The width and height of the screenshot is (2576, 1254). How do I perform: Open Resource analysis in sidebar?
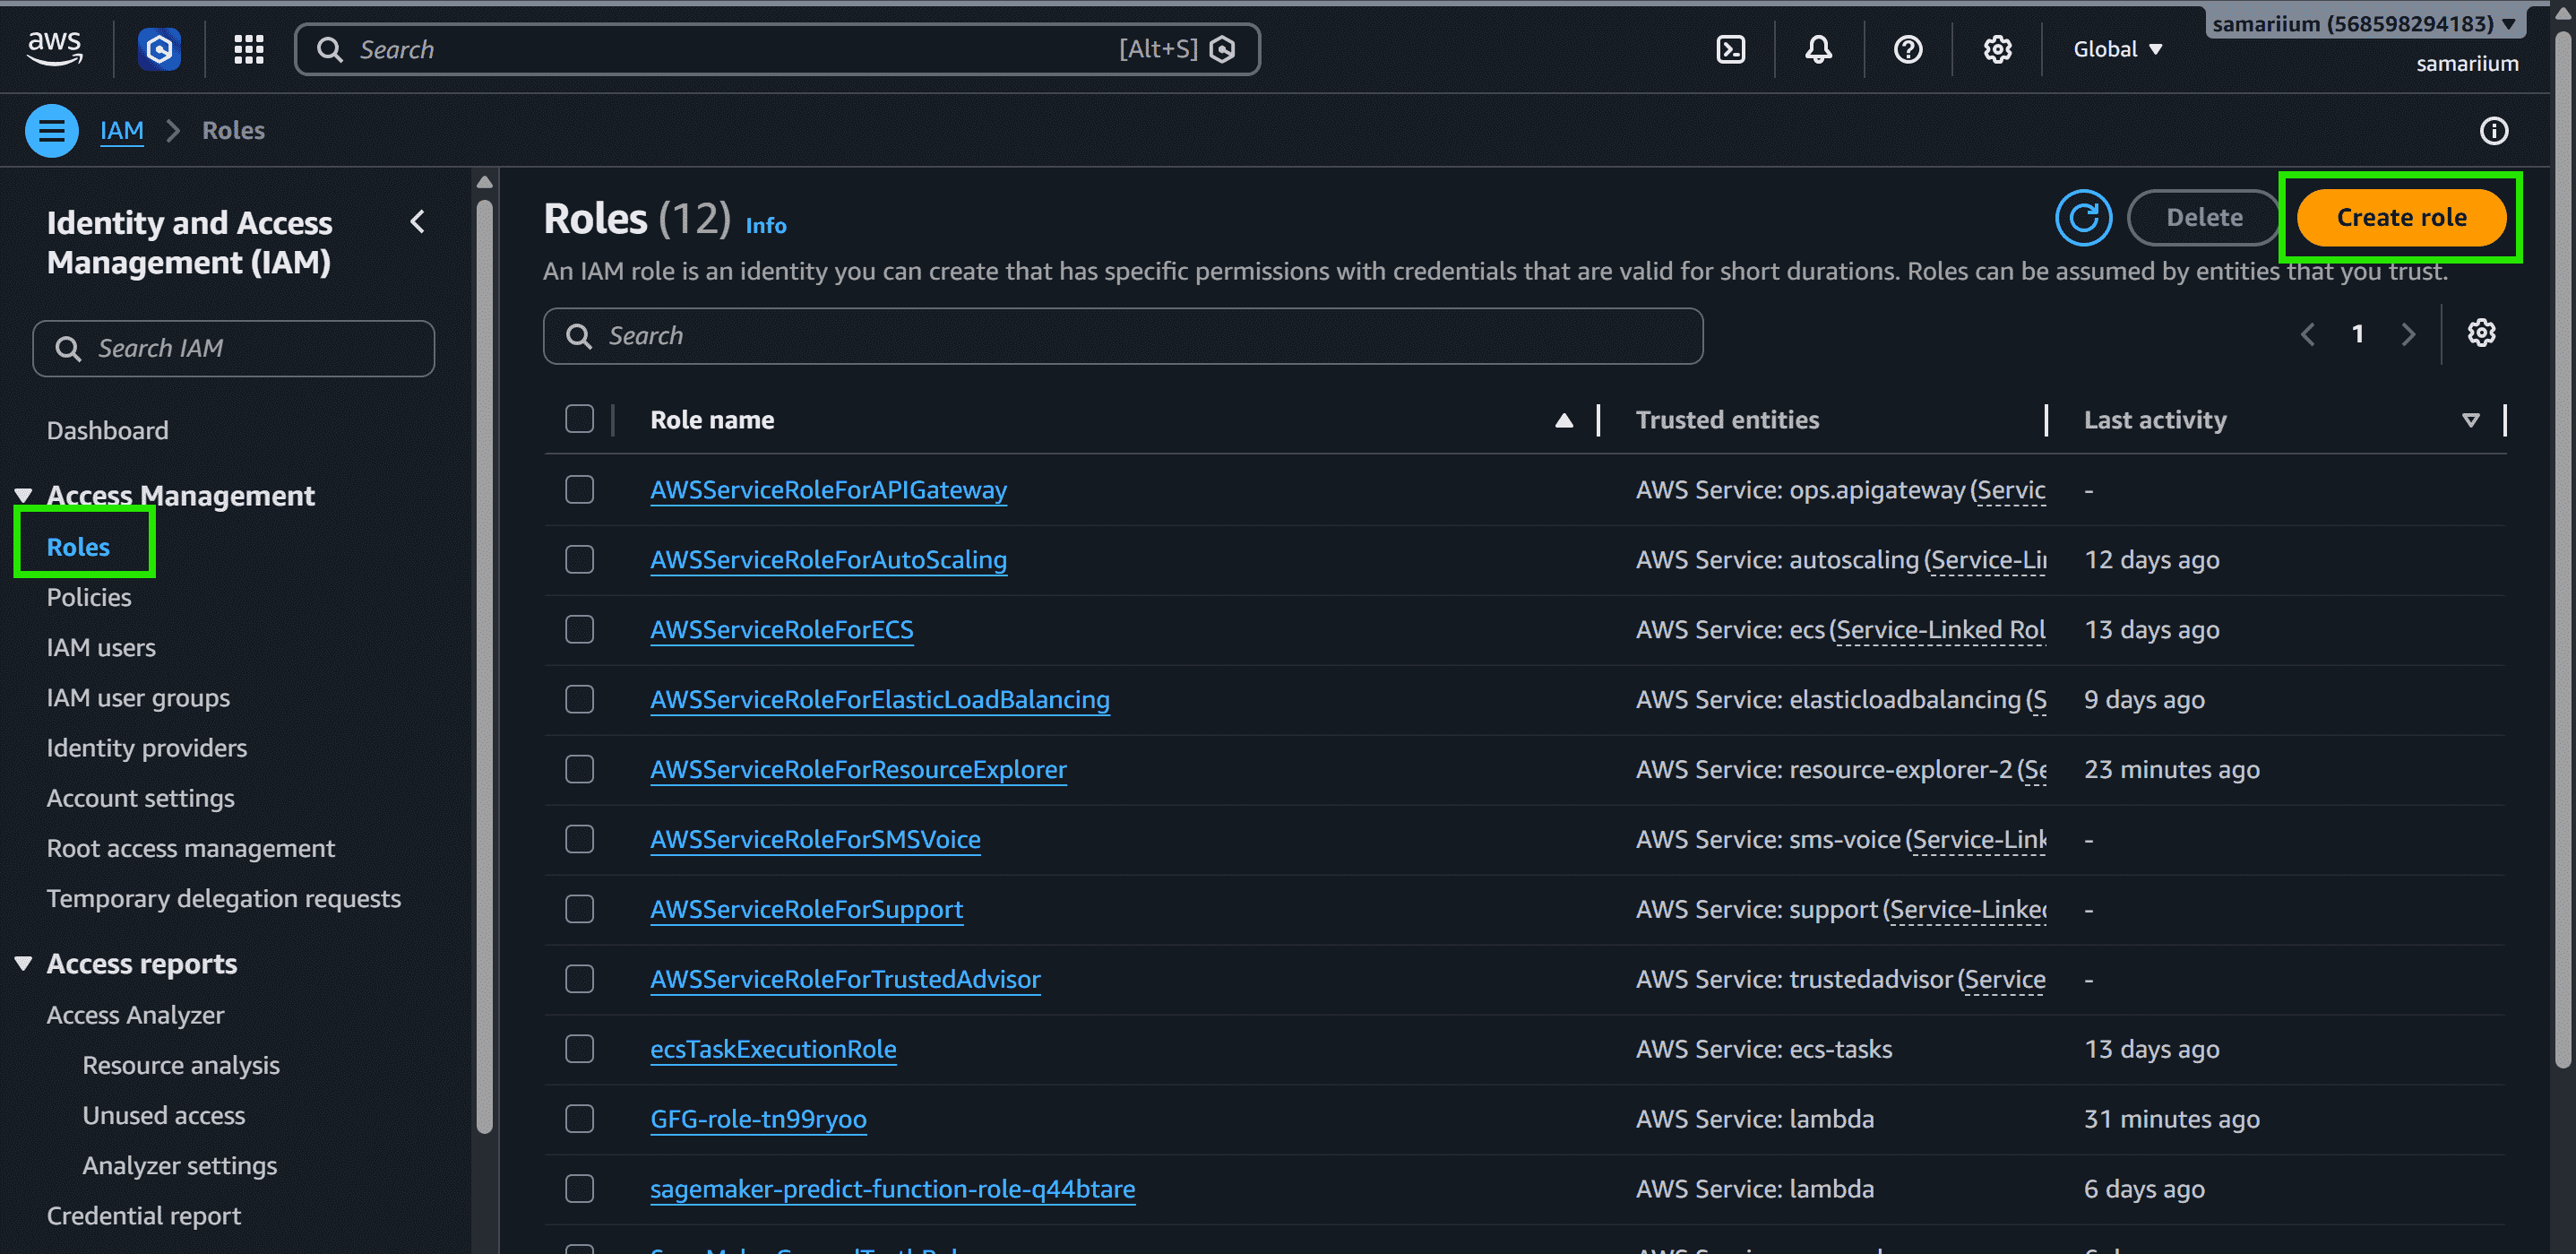(x=181, y=1065)
